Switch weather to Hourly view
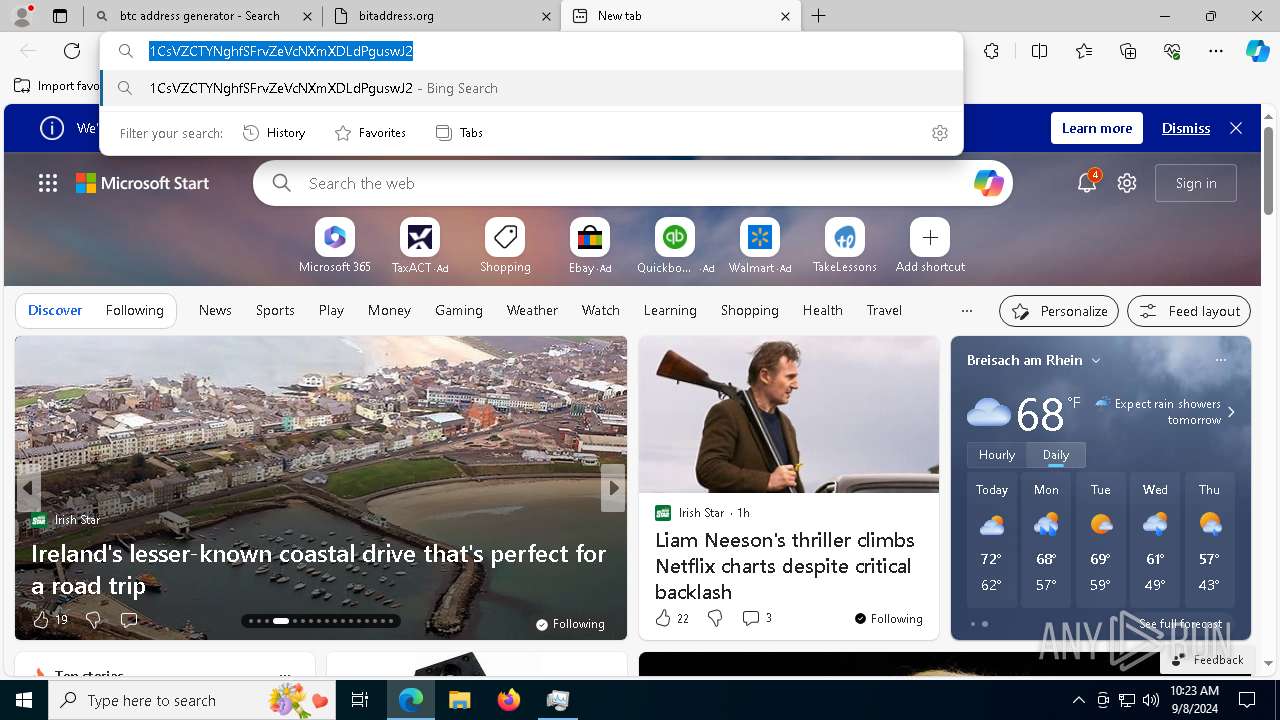The height and width of the screenshot is (720, 1280). coord(996,455)
